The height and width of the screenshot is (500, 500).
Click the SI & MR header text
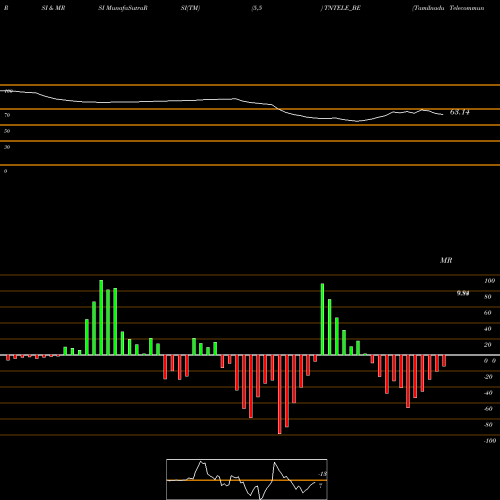(x=53, y=8)
